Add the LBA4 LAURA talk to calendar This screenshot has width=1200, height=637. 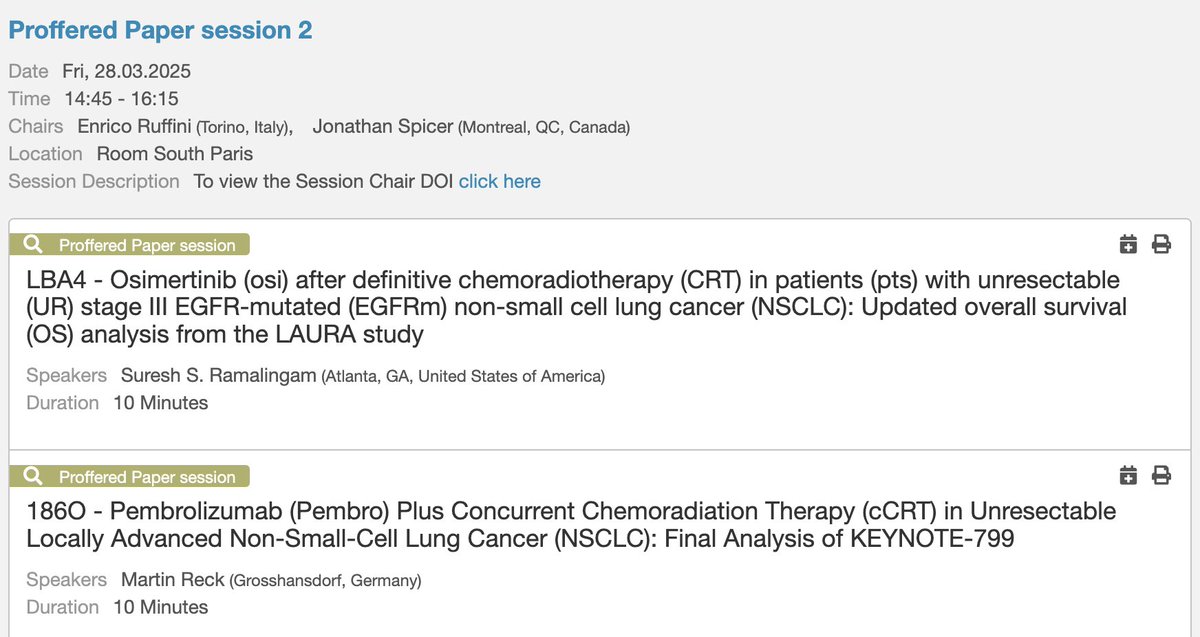1128,244
